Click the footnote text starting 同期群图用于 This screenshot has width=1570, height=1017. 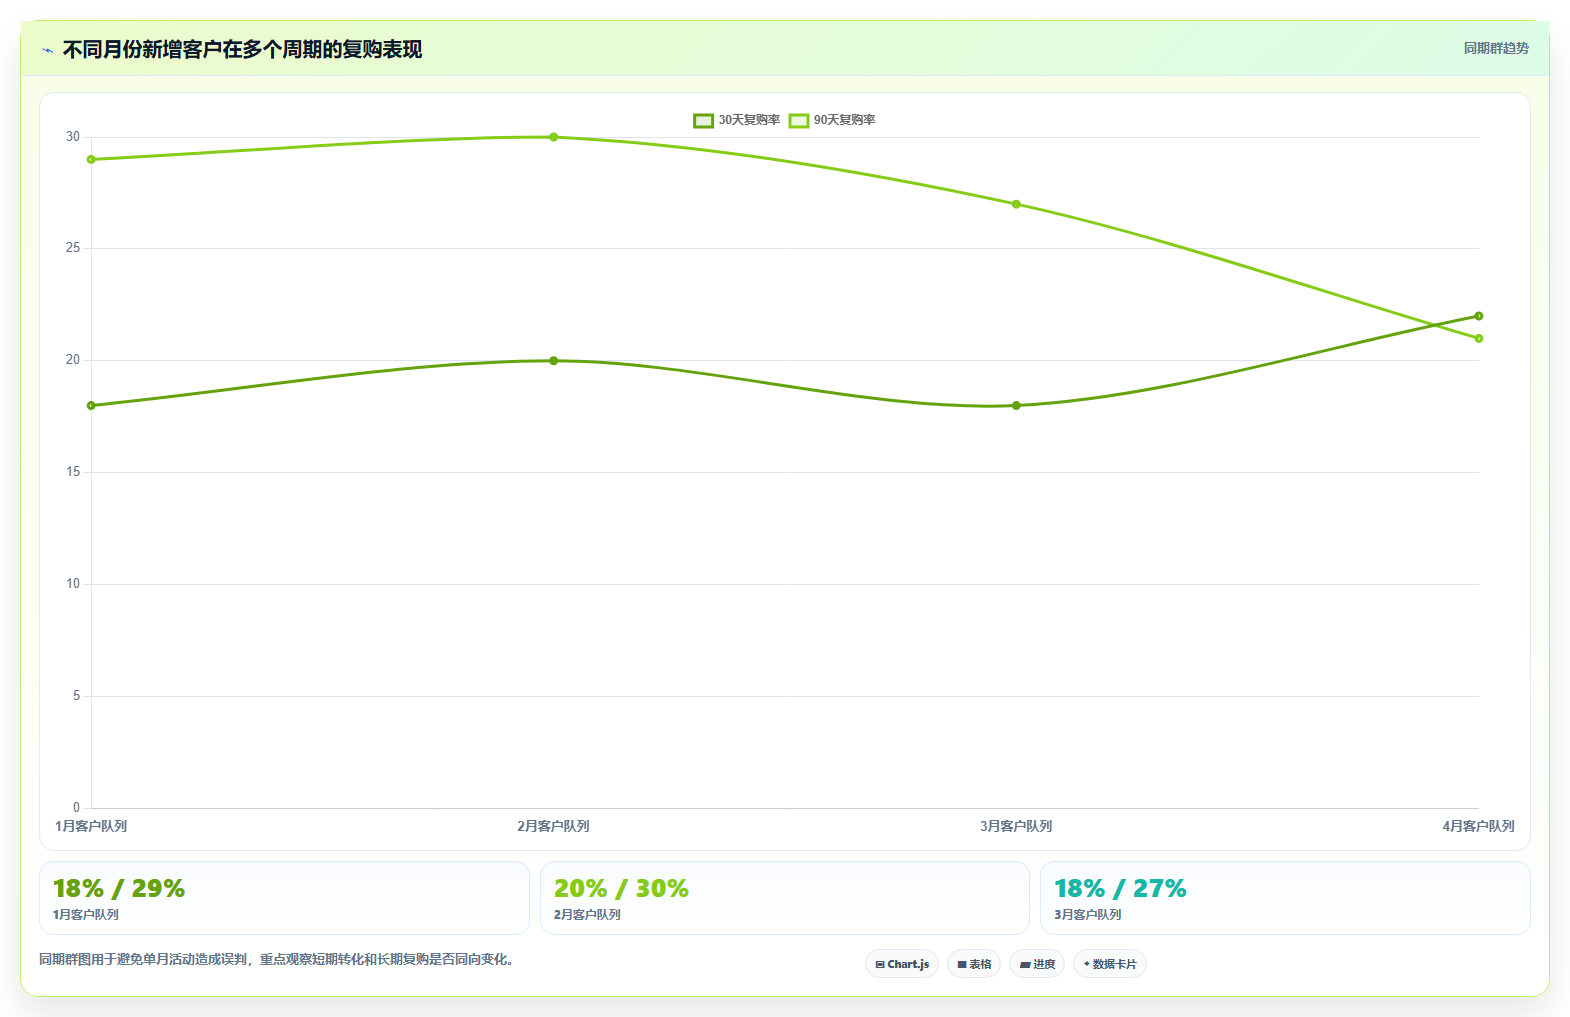coord(277,959)
